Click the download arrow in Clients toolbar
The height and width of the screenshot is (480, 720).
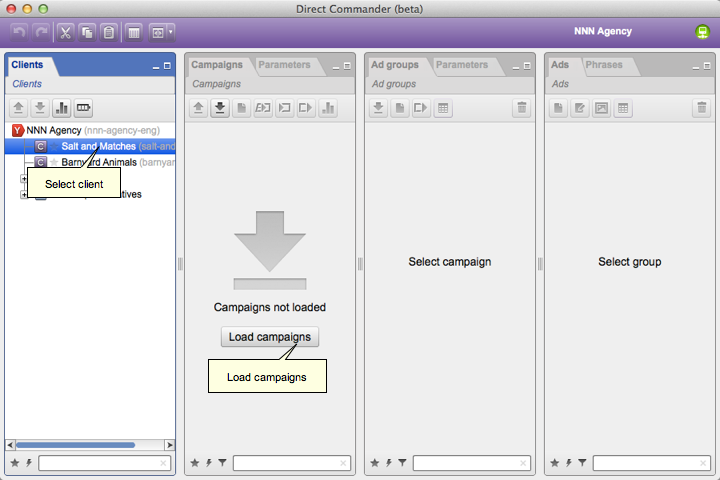point(40,108)
